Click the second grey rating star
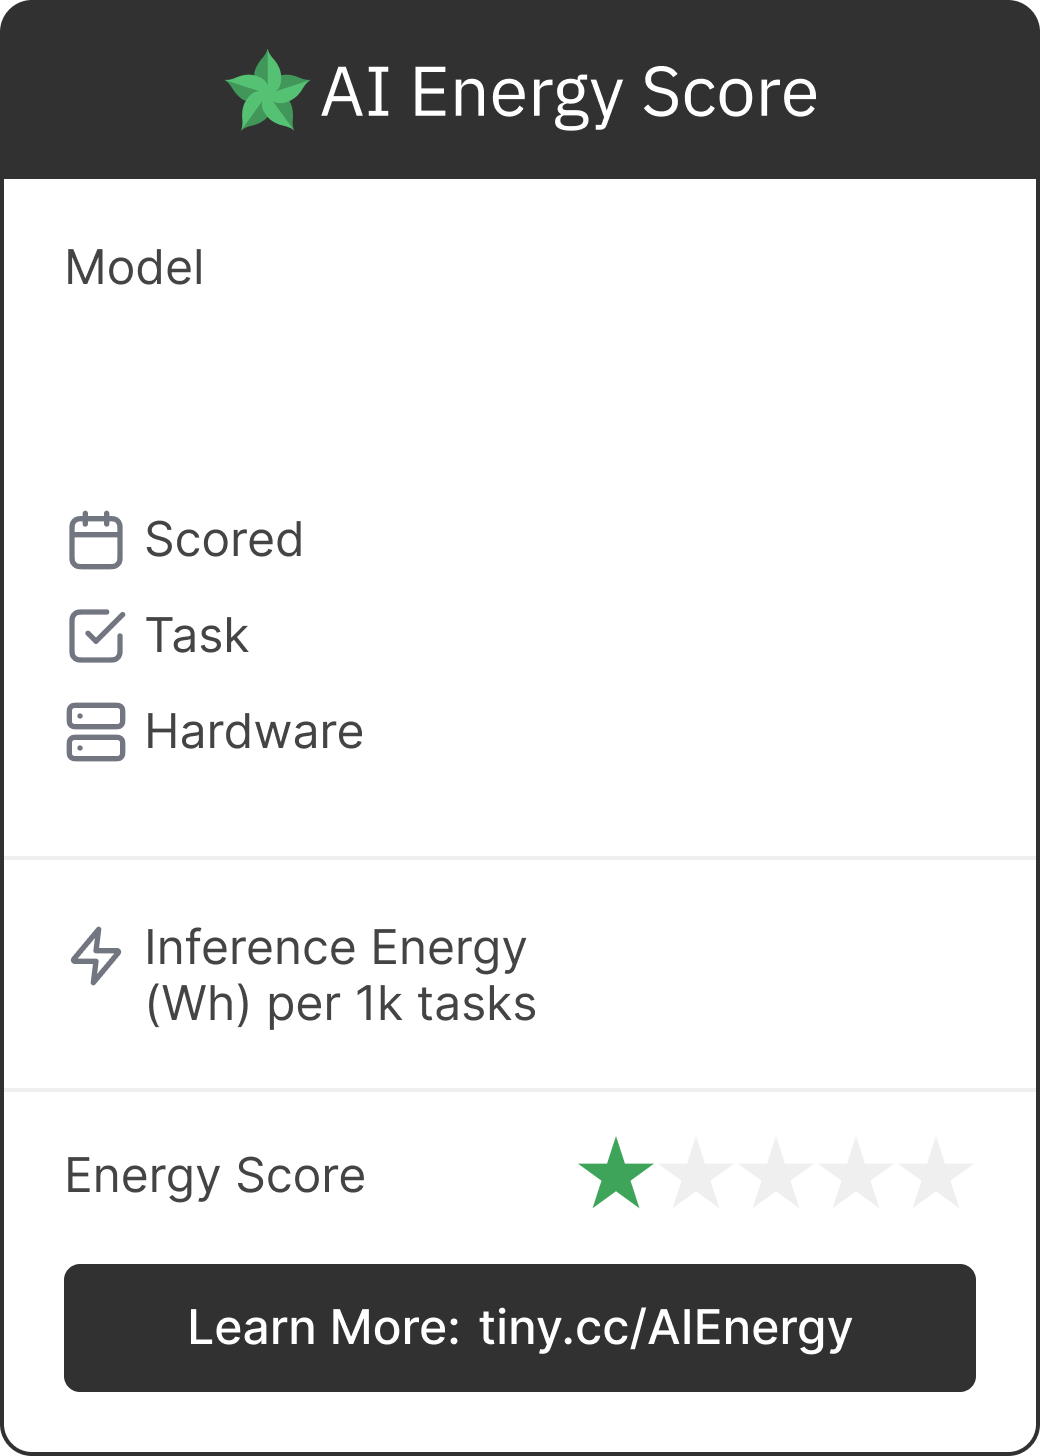 tap(696, 1174)
